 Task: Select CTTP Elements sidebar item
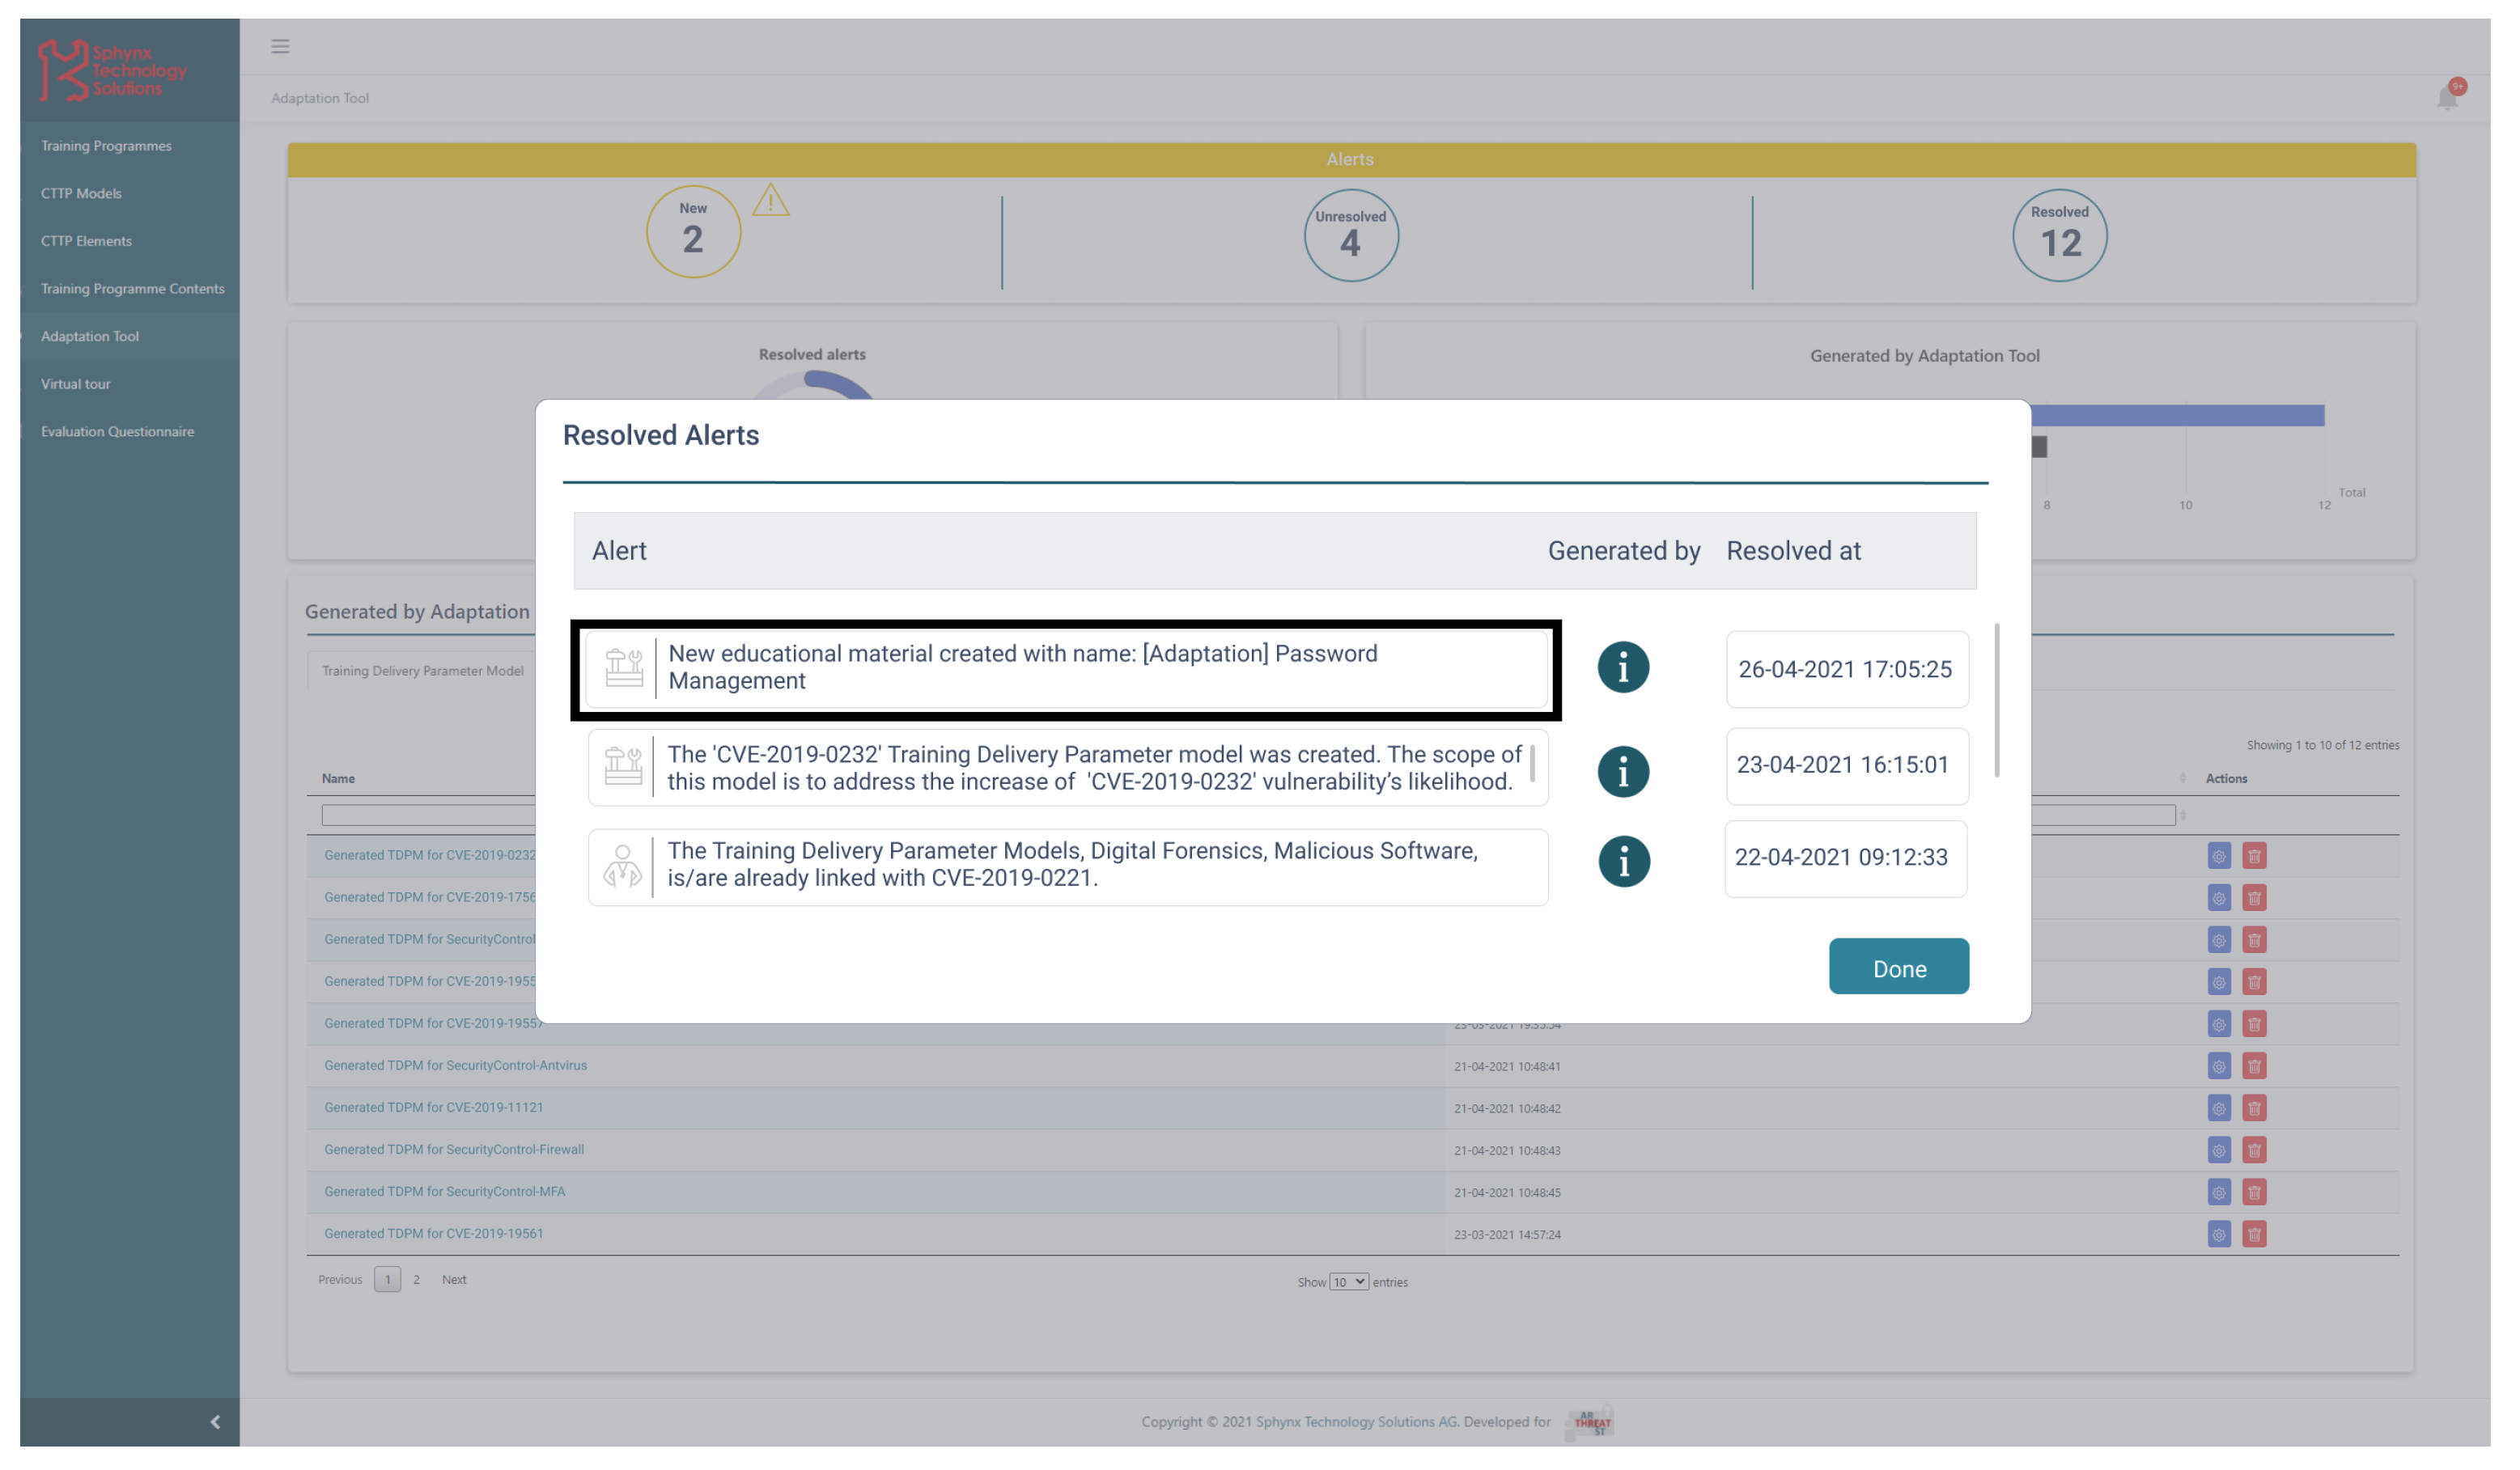(x=86, y=241)
